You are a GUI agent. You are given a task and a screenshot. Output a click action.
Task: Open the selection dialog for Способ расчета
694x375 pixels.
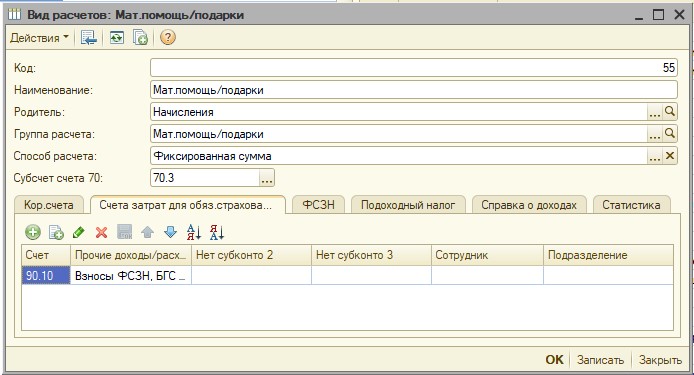(x=655, y=156)
